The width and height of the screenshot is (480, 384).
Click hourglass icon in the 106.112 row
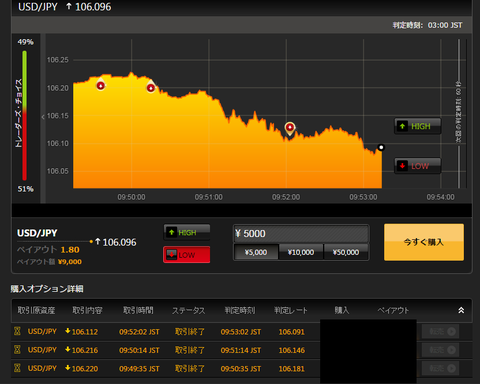tap(17, 331)
